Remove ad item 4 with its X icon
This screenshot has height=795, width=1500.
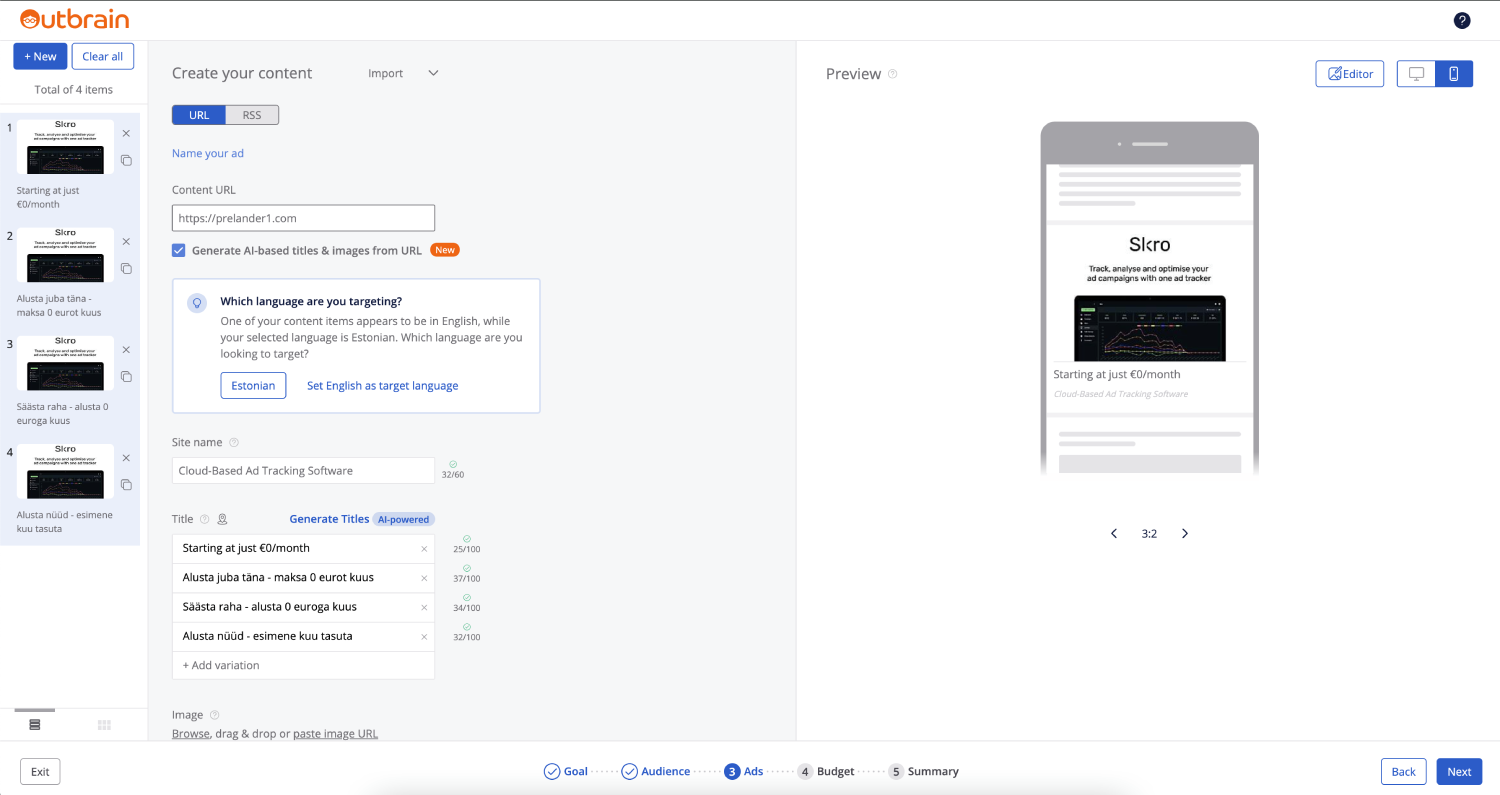(126, 457)
